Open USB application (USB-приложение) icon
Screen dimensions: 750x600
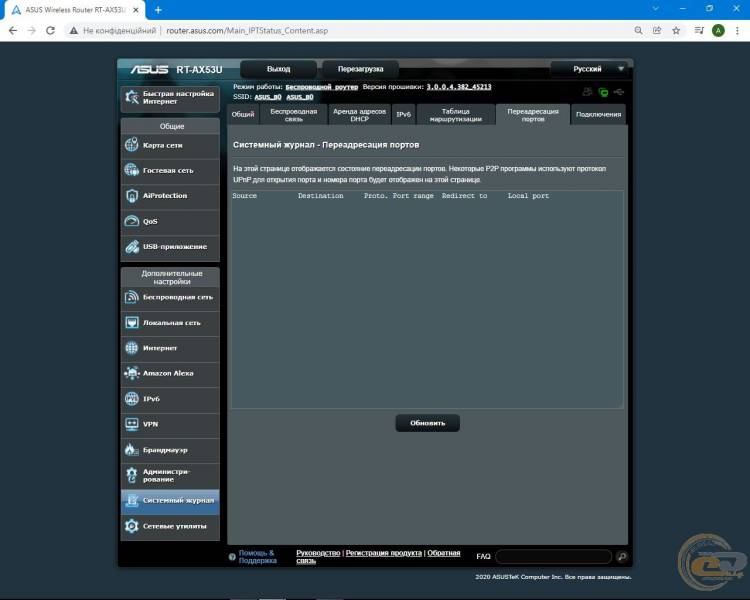click(x=132, y=246)
